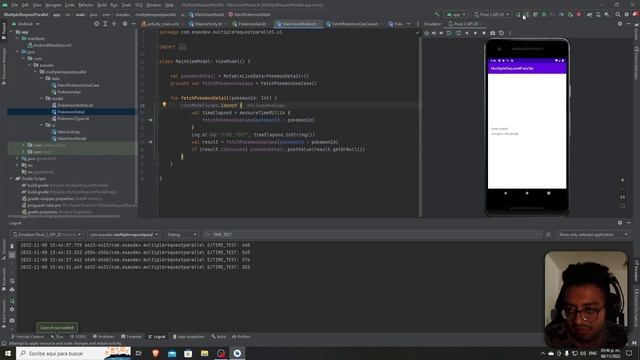Open the Logcat emulator device dropdown
Screen dimensions: 640x360
(x=47, y=235)
